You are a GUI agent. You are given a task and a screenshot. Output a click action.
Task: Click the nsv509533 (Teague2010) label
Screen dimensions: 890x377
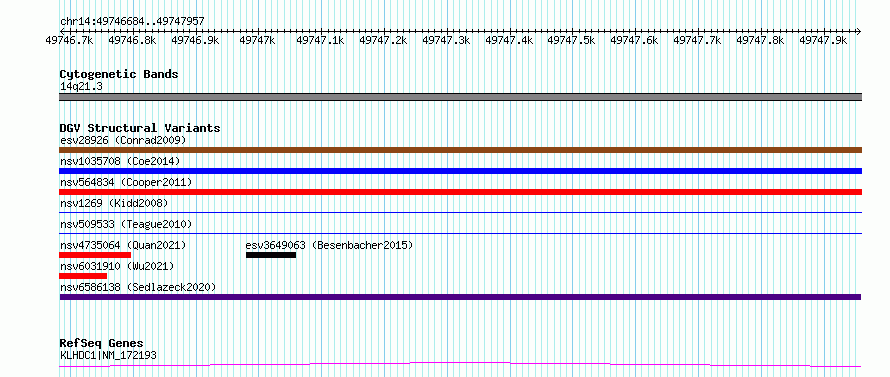(126, 224)
